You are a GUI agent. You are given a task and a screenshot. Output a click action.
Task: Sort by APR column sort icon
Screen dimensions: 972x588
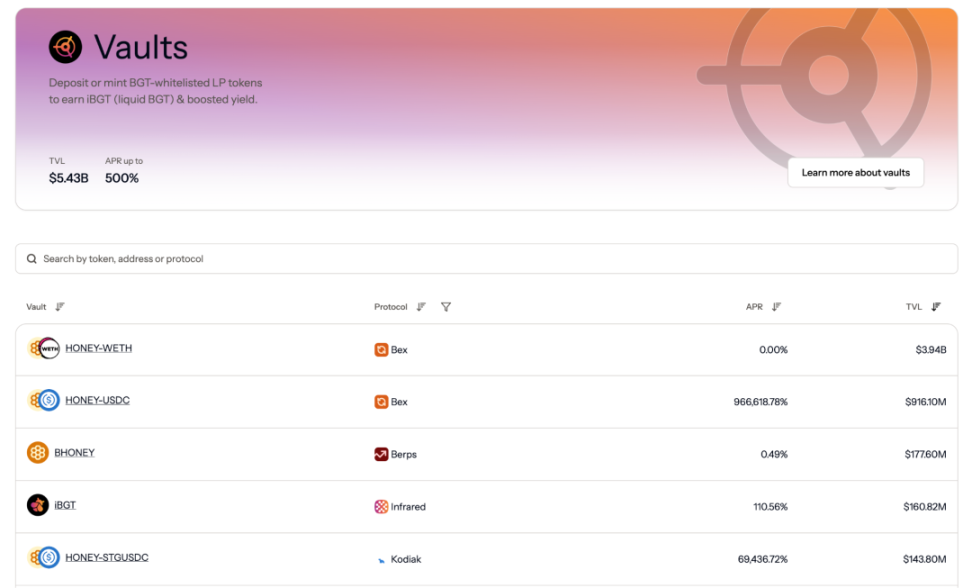pos(777,307)
